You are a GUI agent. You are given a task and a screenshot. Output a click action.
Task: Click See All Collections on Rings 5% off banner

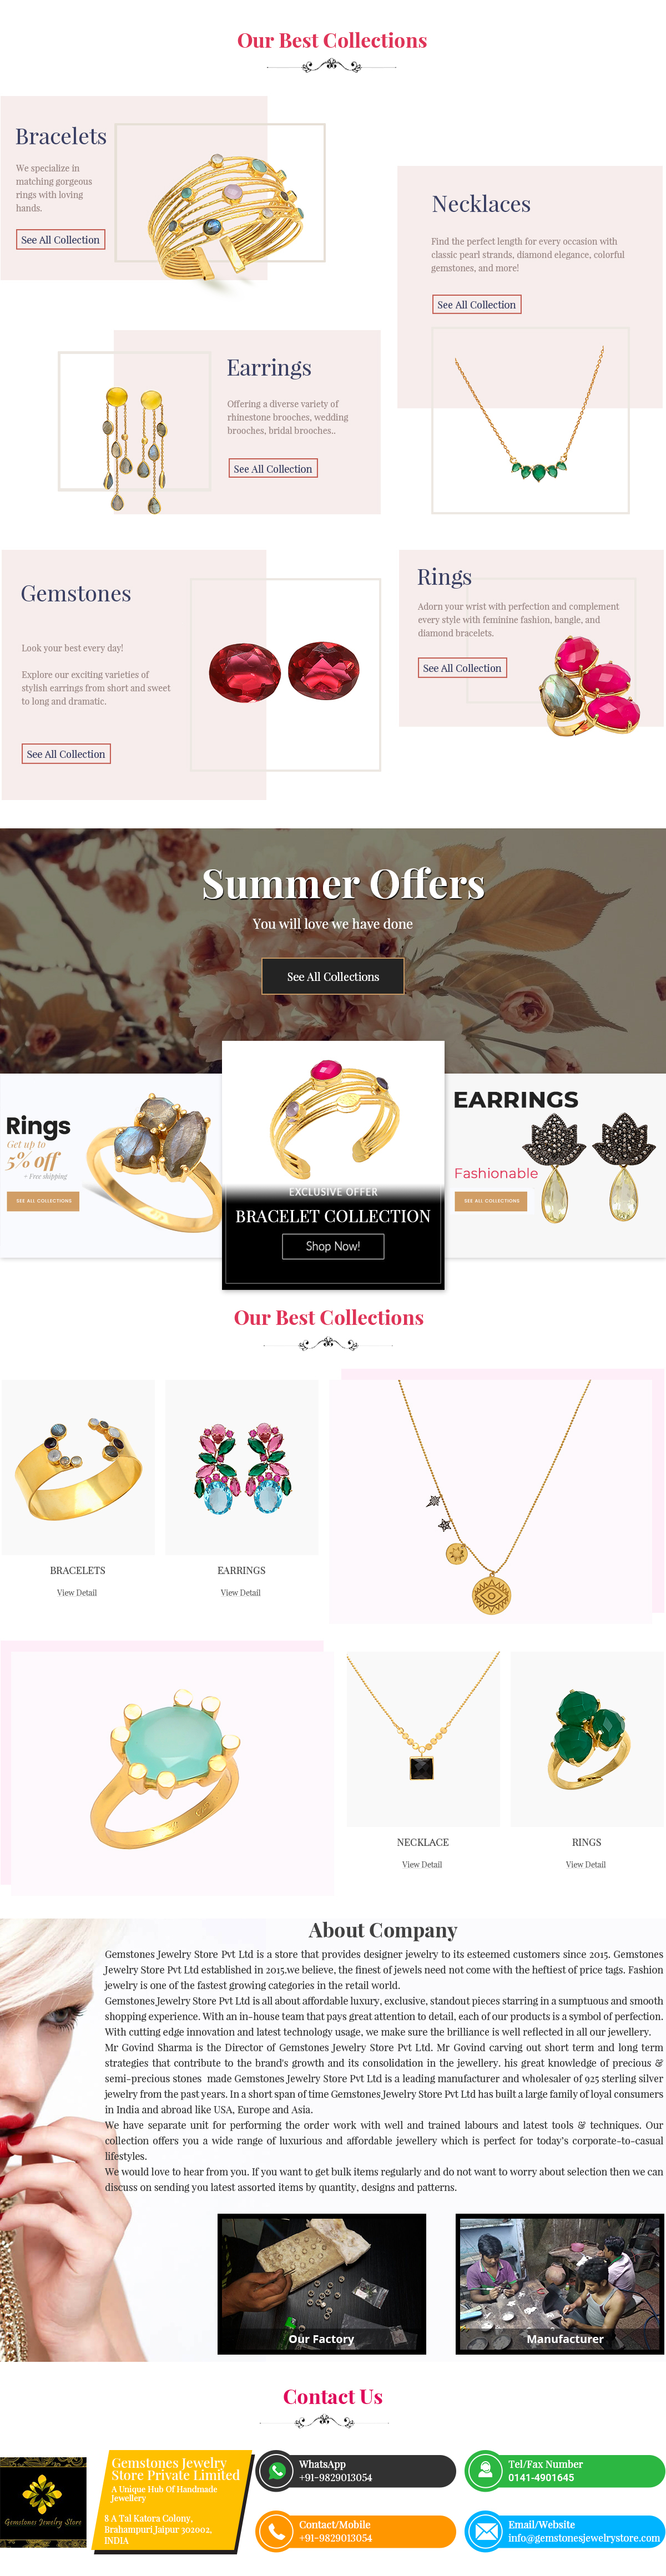point(43,1201)
